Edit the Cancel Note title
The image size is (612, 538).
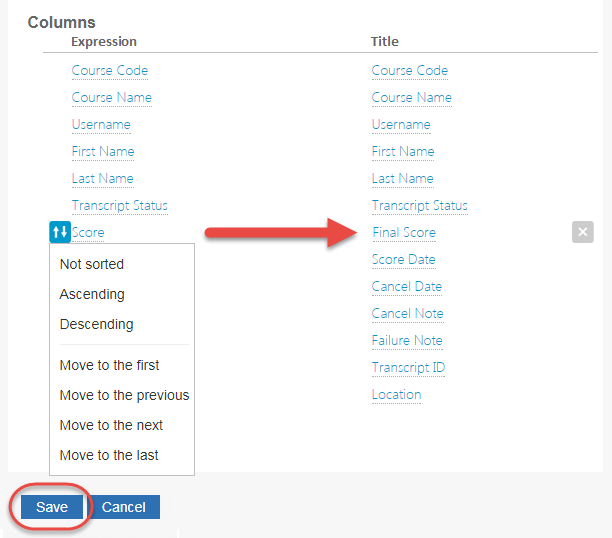point(408,314)
